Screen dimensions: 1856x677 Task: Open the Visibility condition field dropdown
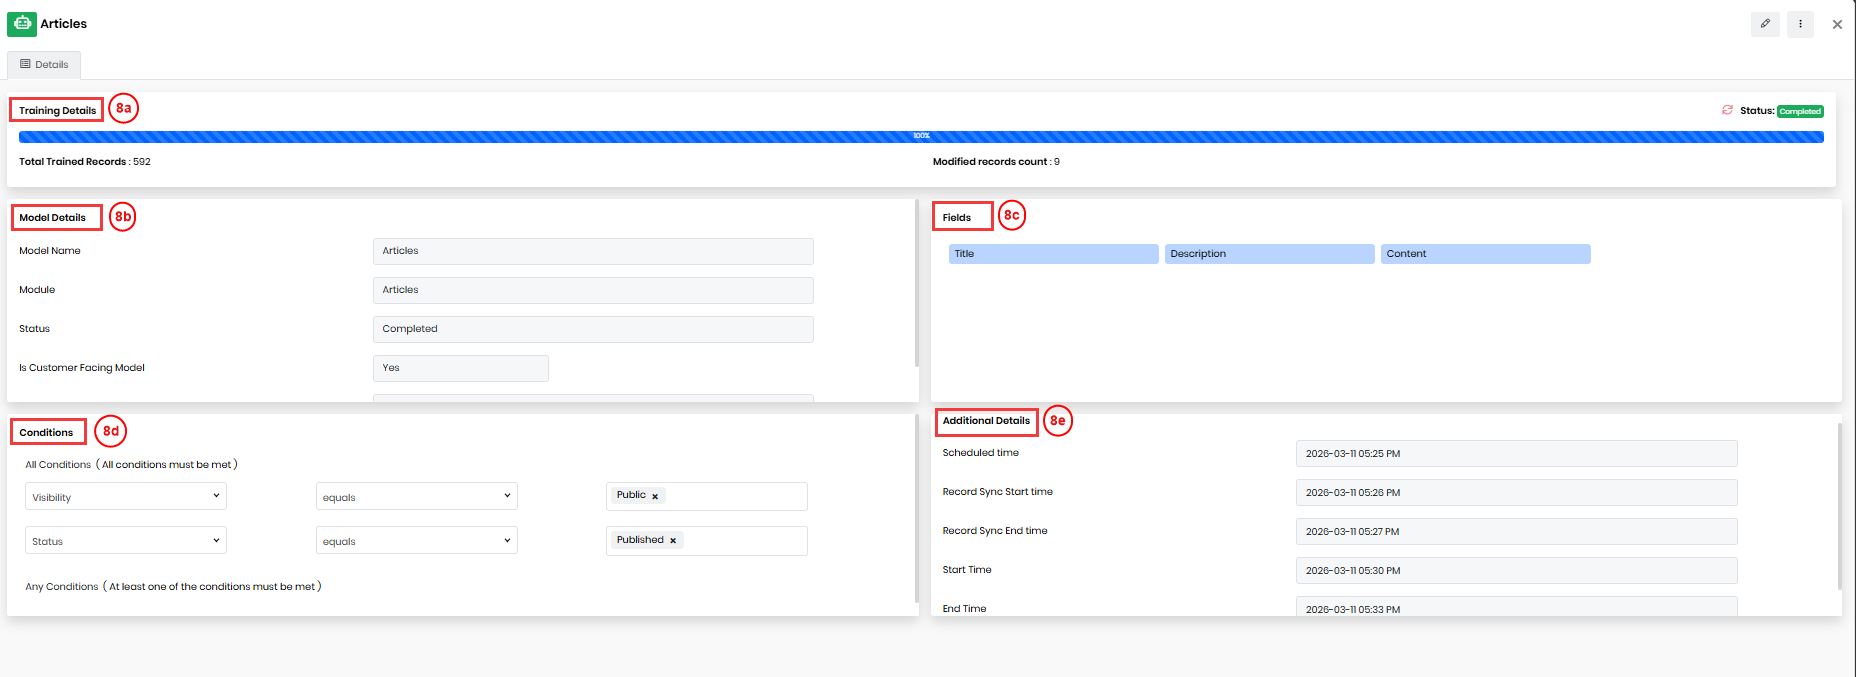click(x=126, y=497)
